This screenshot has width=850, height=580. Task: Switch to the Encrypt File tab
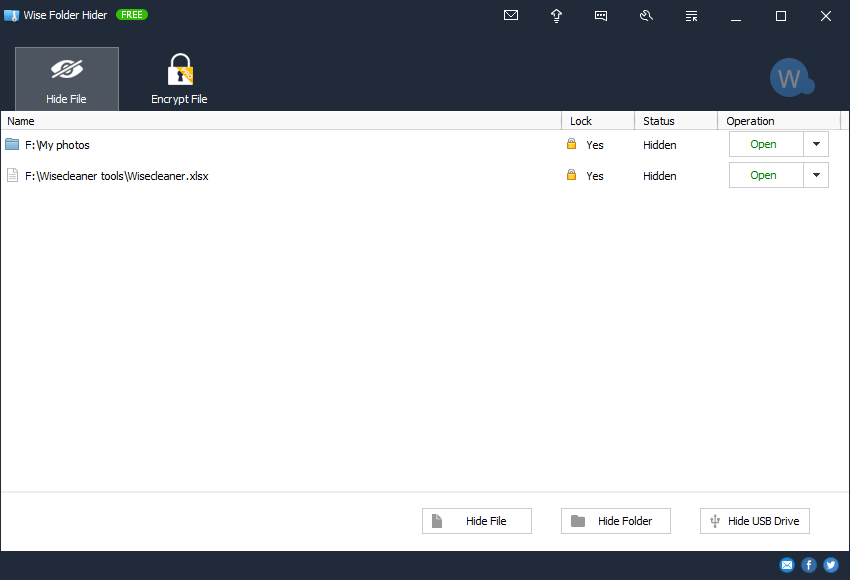coord(179,79)
